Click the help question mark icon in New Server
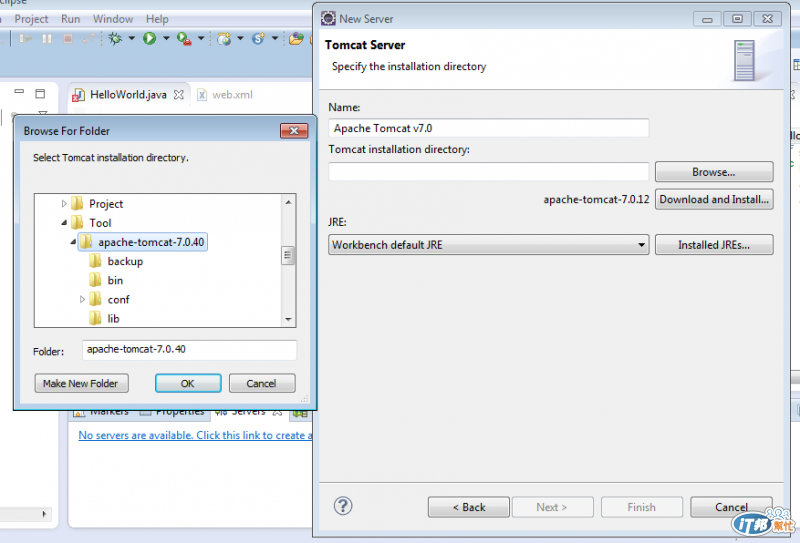This screenshot has height=543, width=800. [x=343, y=506]
